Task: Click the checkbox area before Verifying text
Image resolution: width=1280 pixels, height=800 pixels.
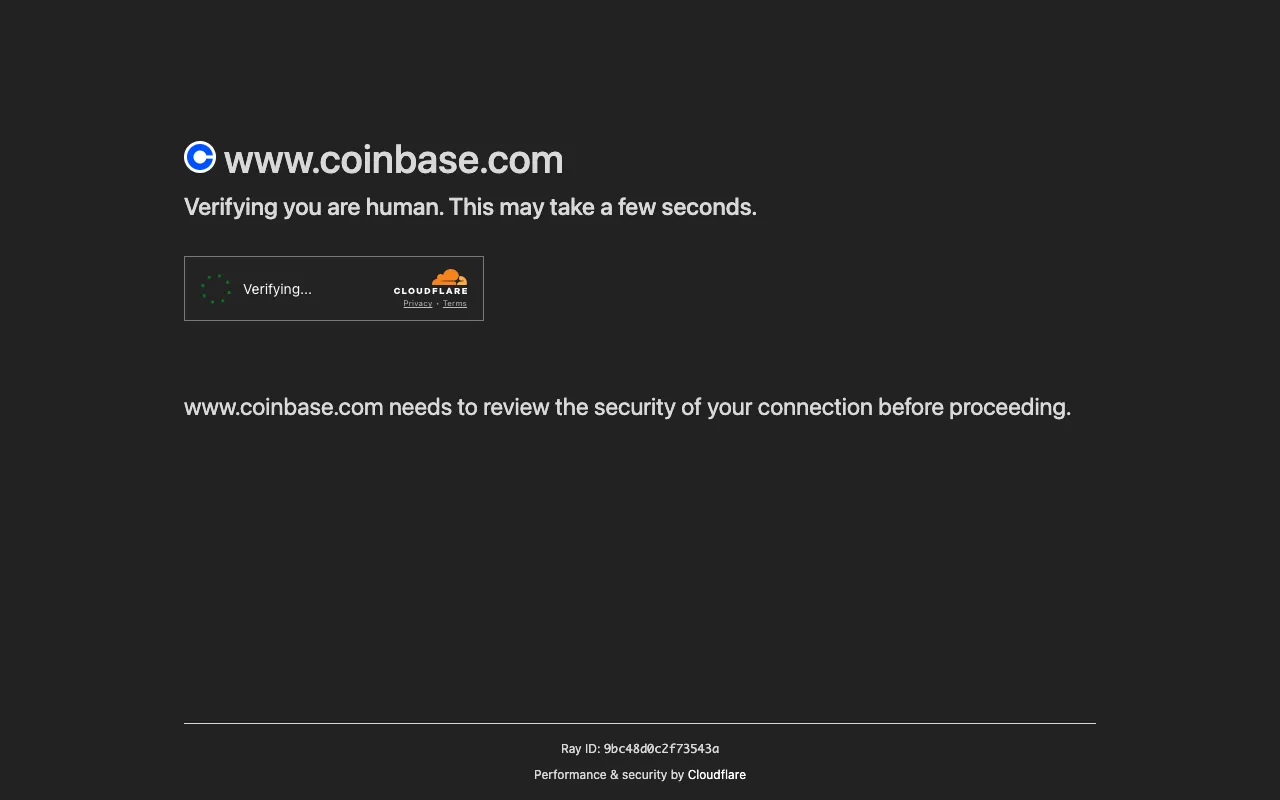Action: click(x=215, y=288)
